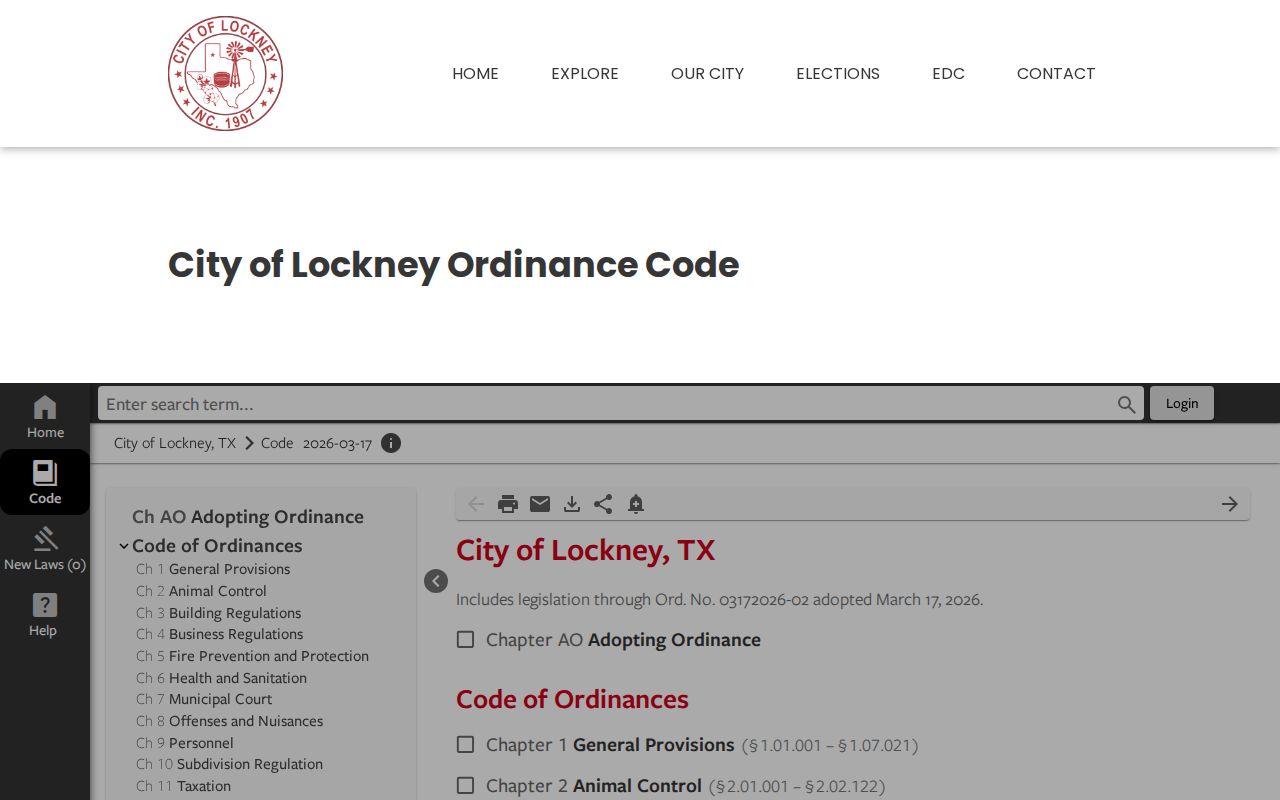Print using the printer icon
The width and height of the screenshot is (1280, 800).
point(508,504)
